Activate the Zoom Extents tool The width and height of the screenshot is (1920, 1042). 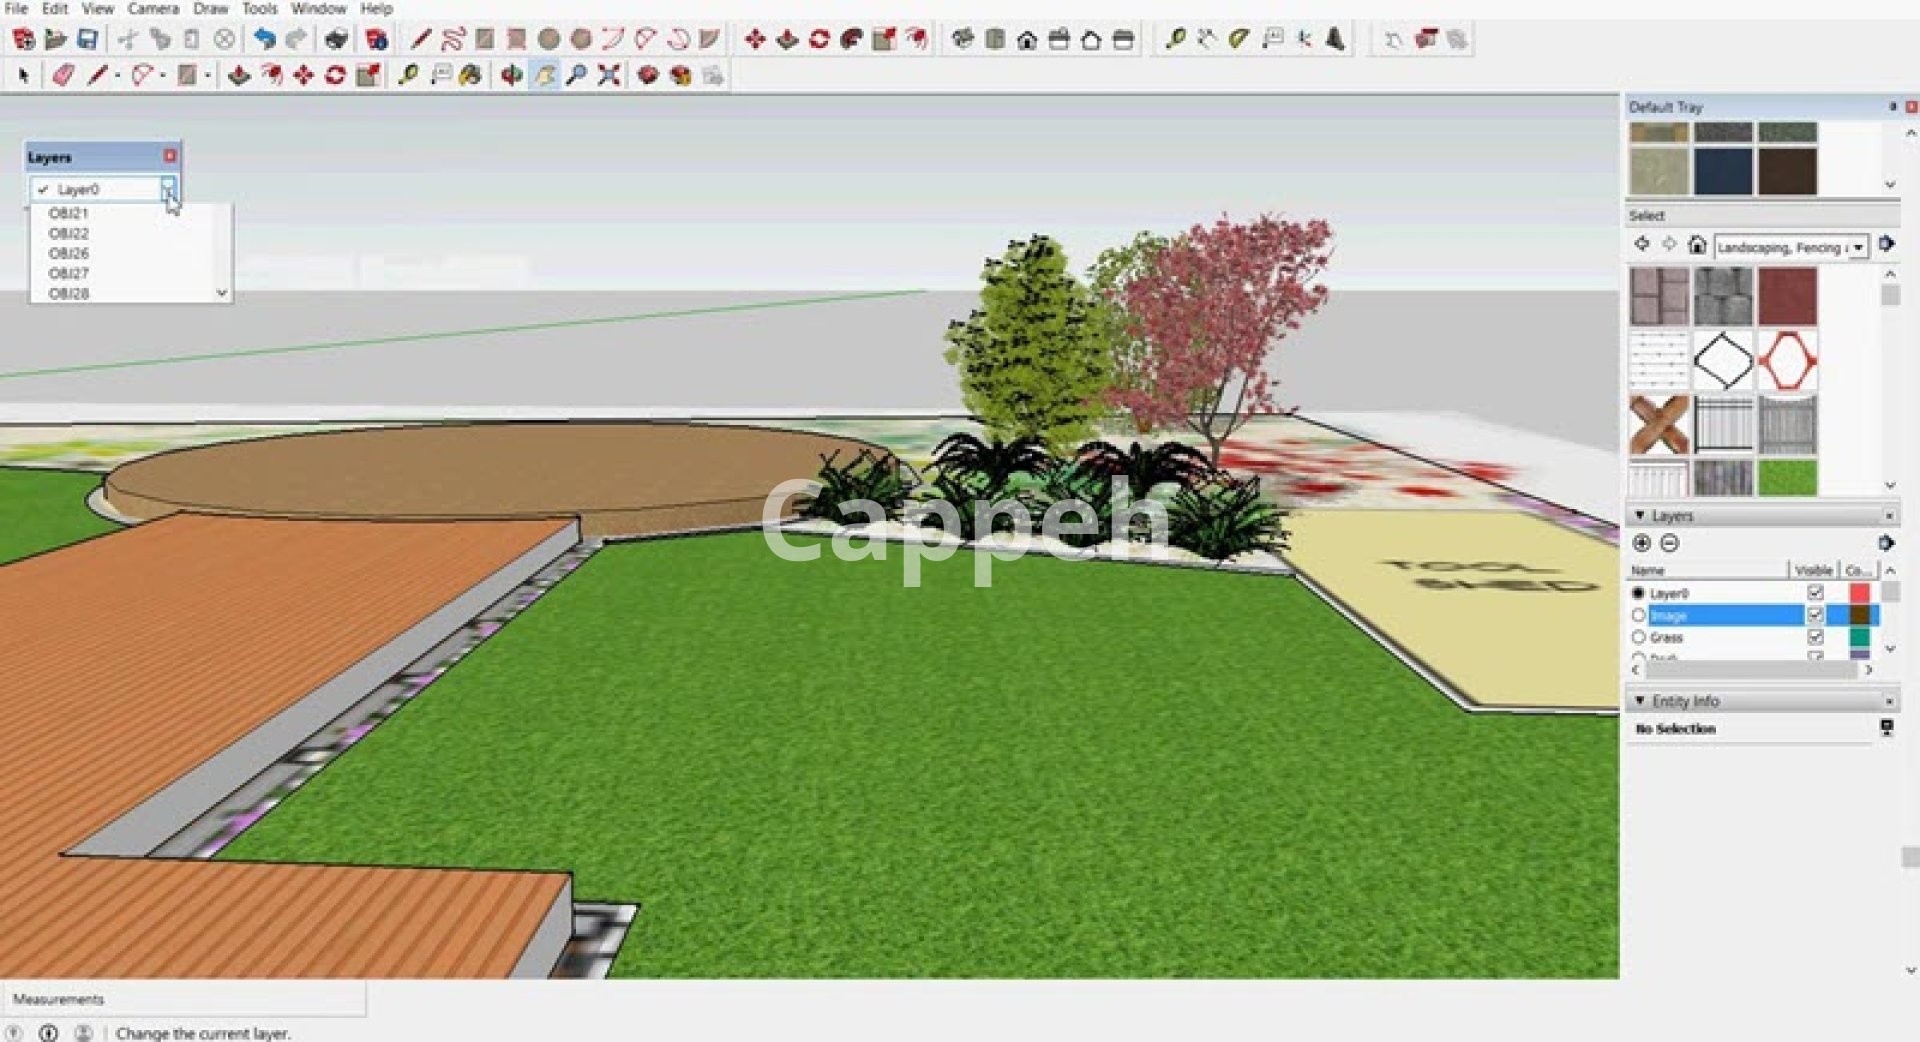pyautogui.click(x=608, y=76)
